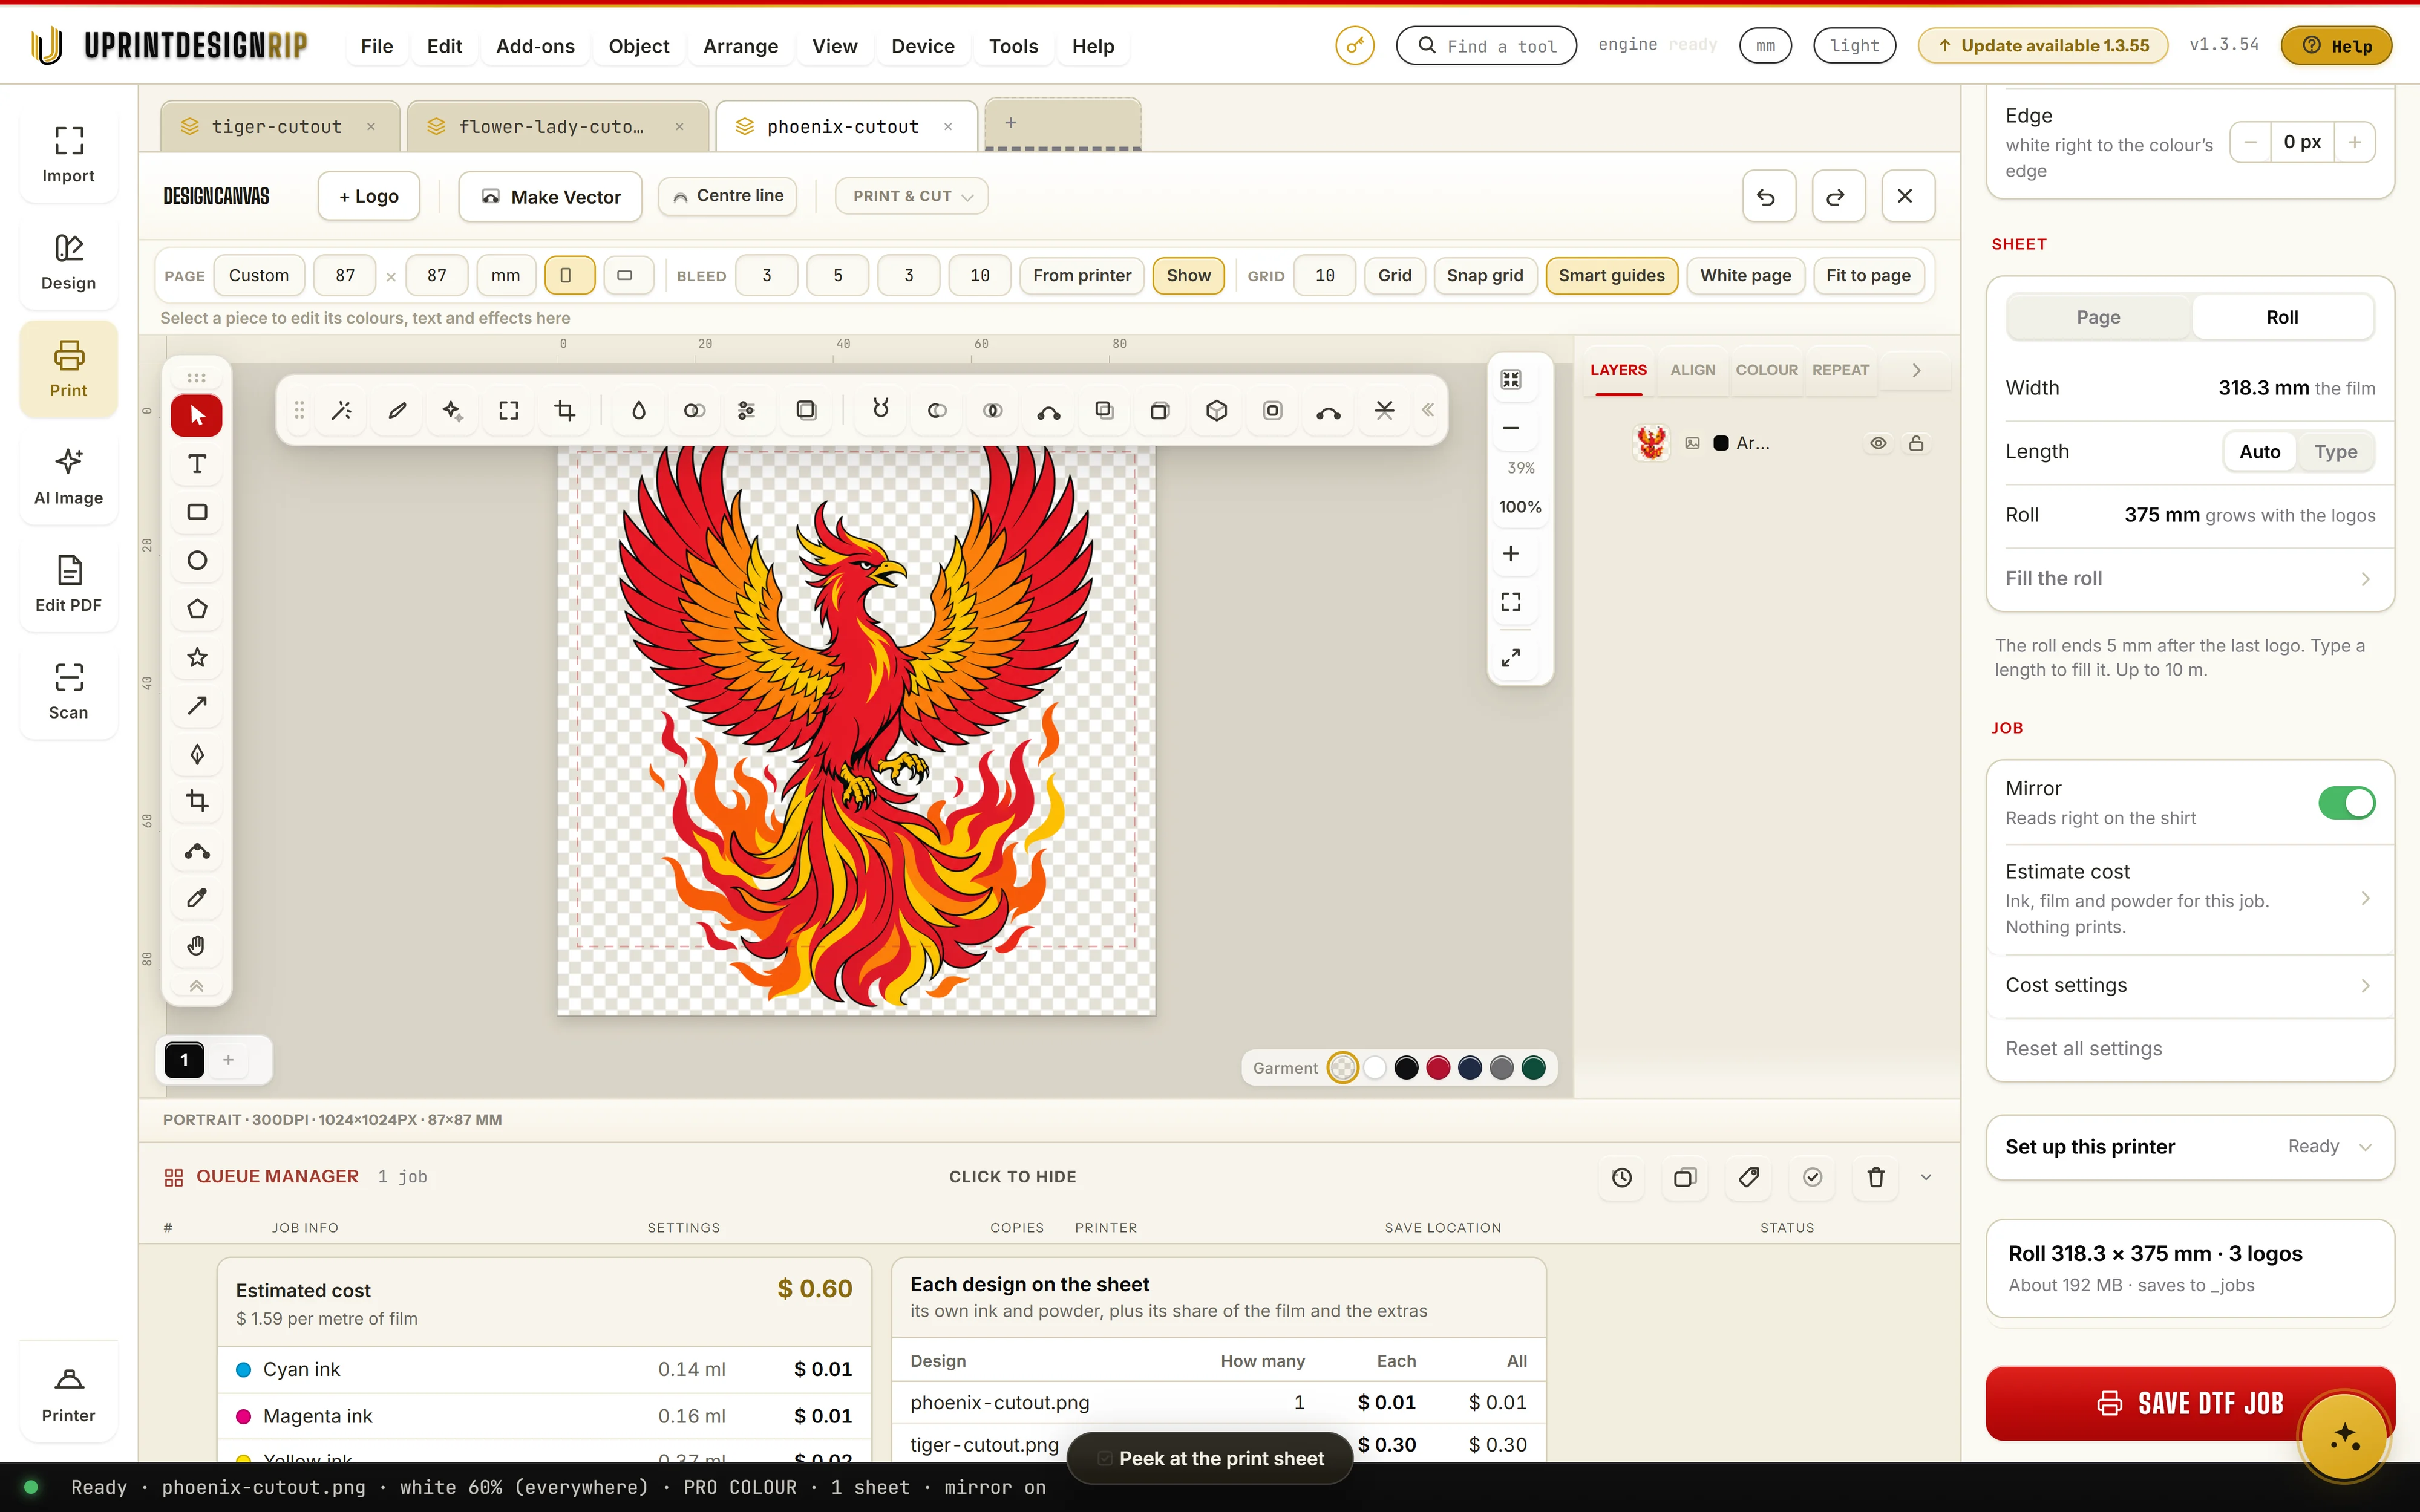Screen dimensions: 2420x1512
Task: Toggle the layer lock icon
Action: [x=1916, y=443]
